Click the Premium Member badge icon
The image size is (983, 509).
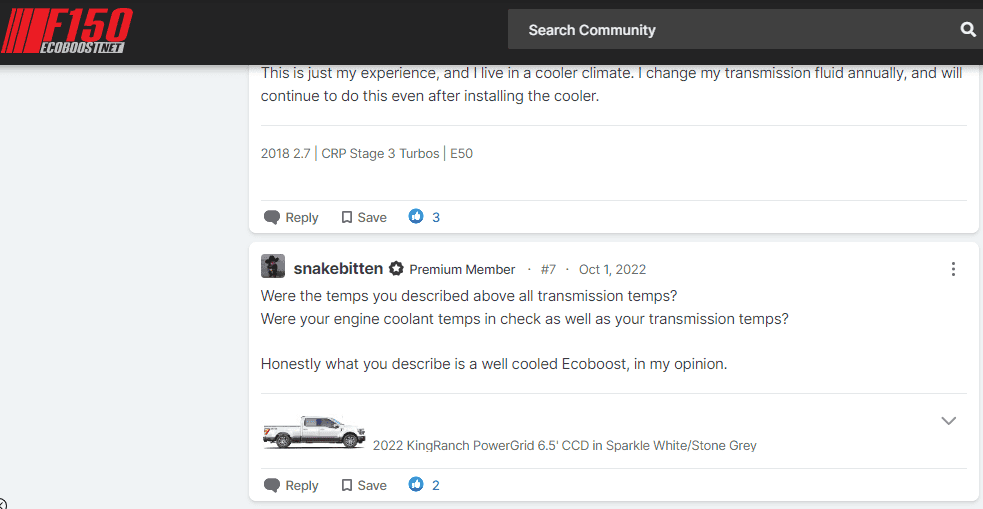[x=396, y=269]
